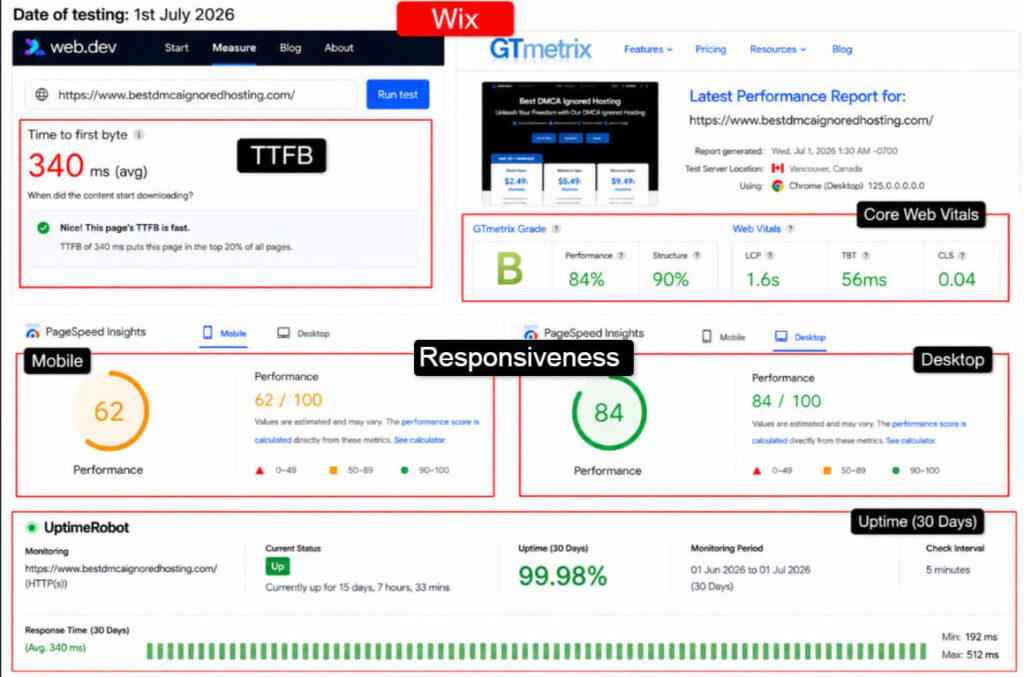Viewport: 1024px width, 677px height.
Task: Click the '5 minutes' check interval text
Action: 948,570
